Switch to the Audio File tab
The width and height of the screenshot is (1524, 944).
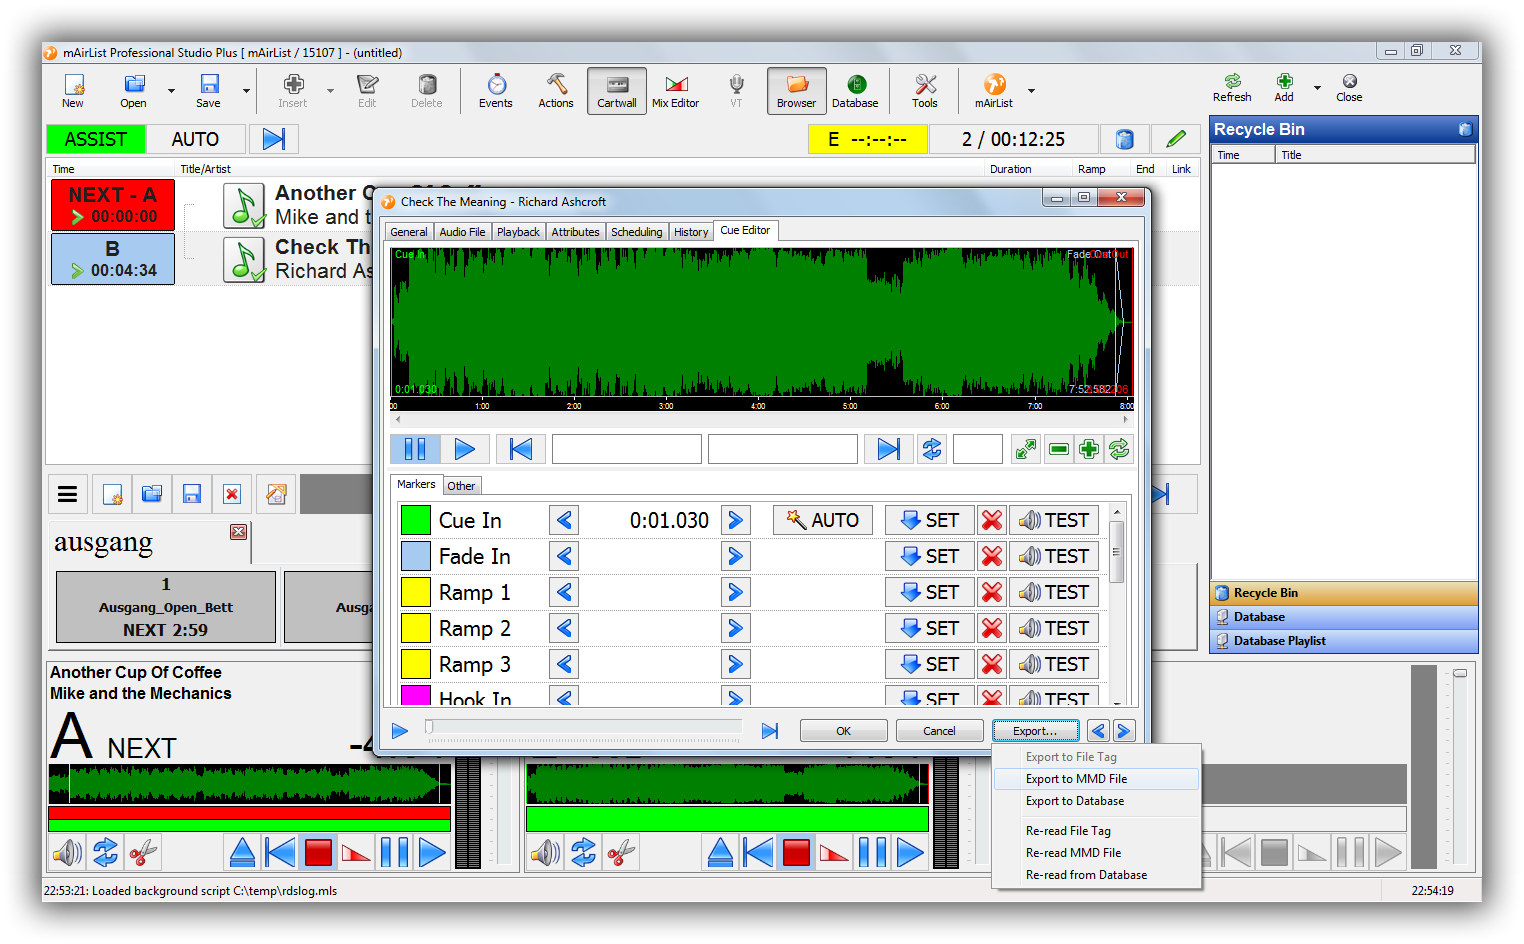coord(462,232)
